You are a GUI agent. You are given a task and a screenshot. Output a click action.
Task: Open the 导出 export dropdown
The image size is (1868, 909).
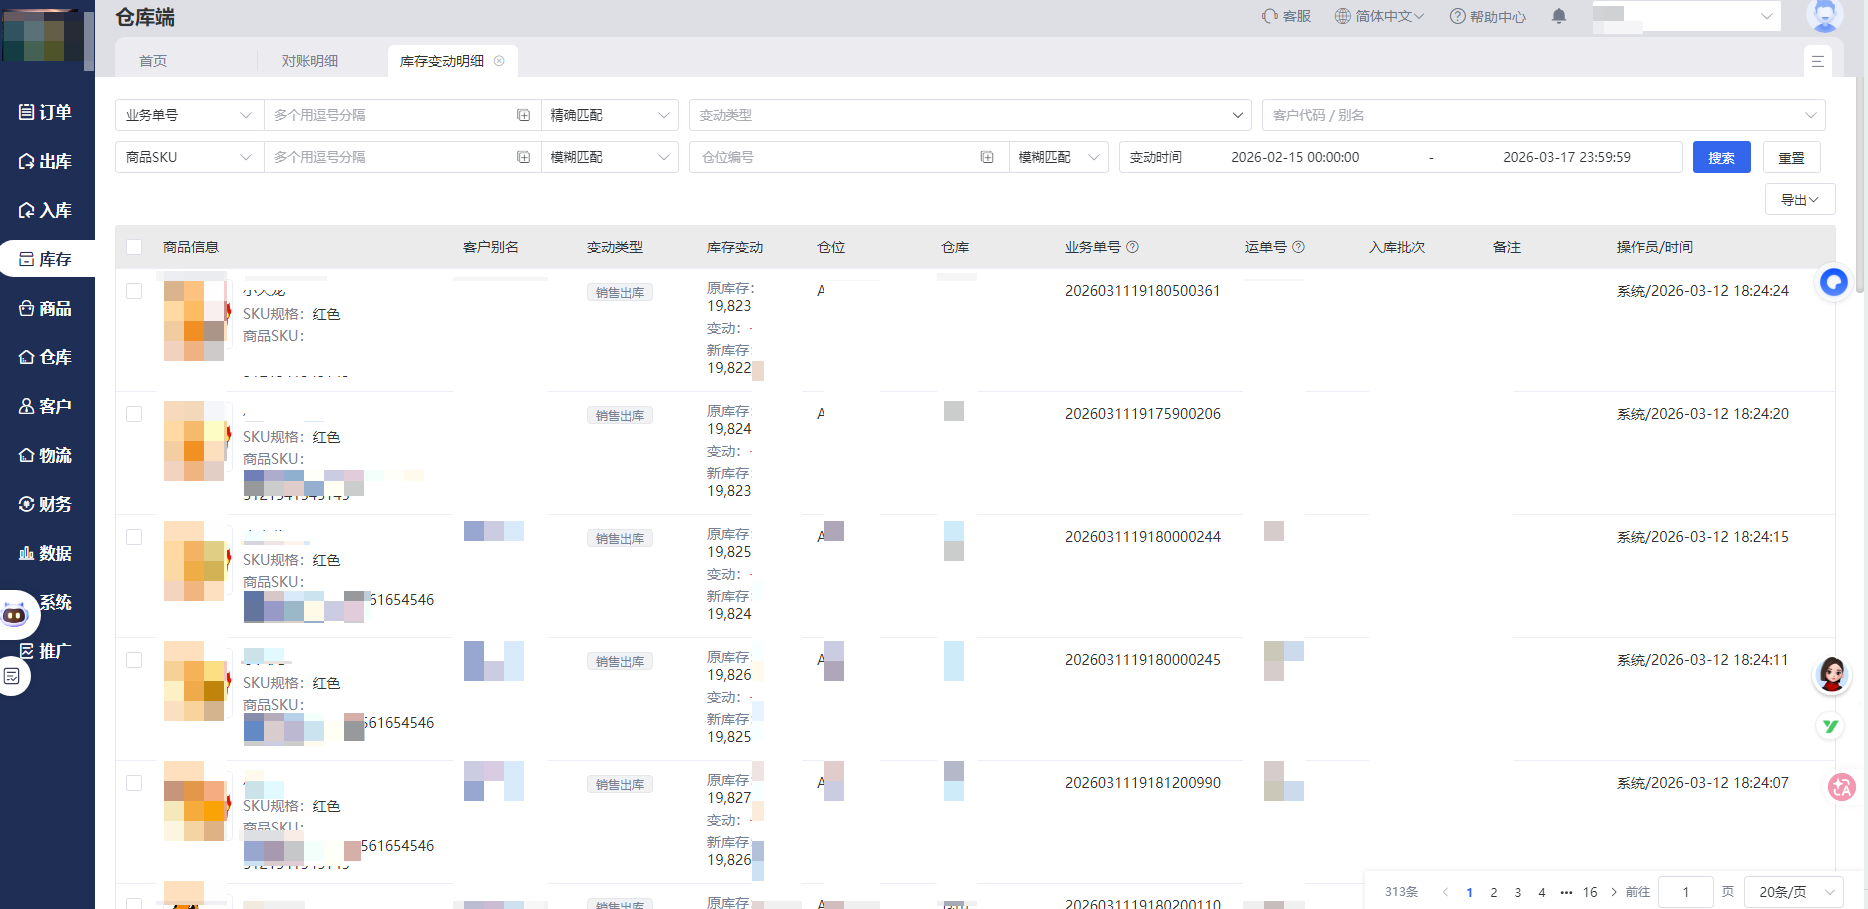(x=1799, y=200)
